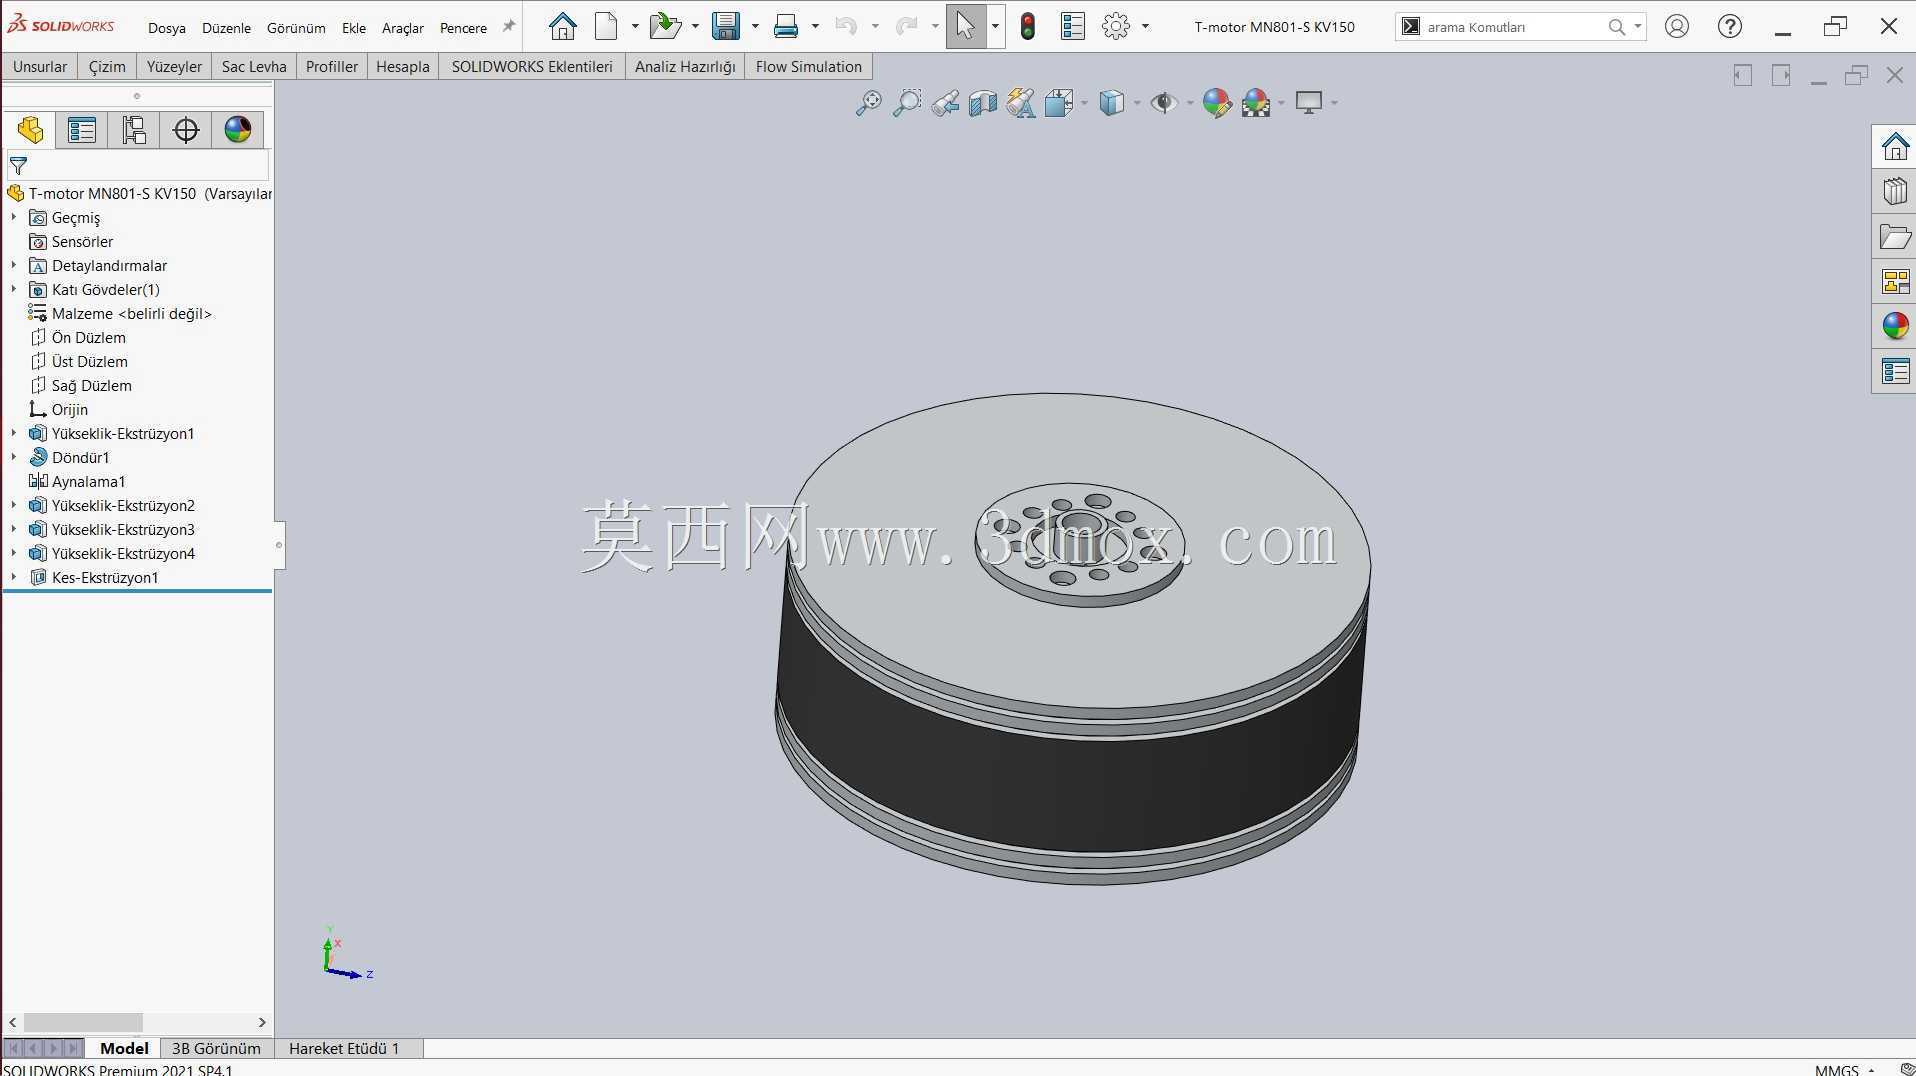
Task: Click the Dynamic Annotation Views icon
Action: tap(1021, 102)
